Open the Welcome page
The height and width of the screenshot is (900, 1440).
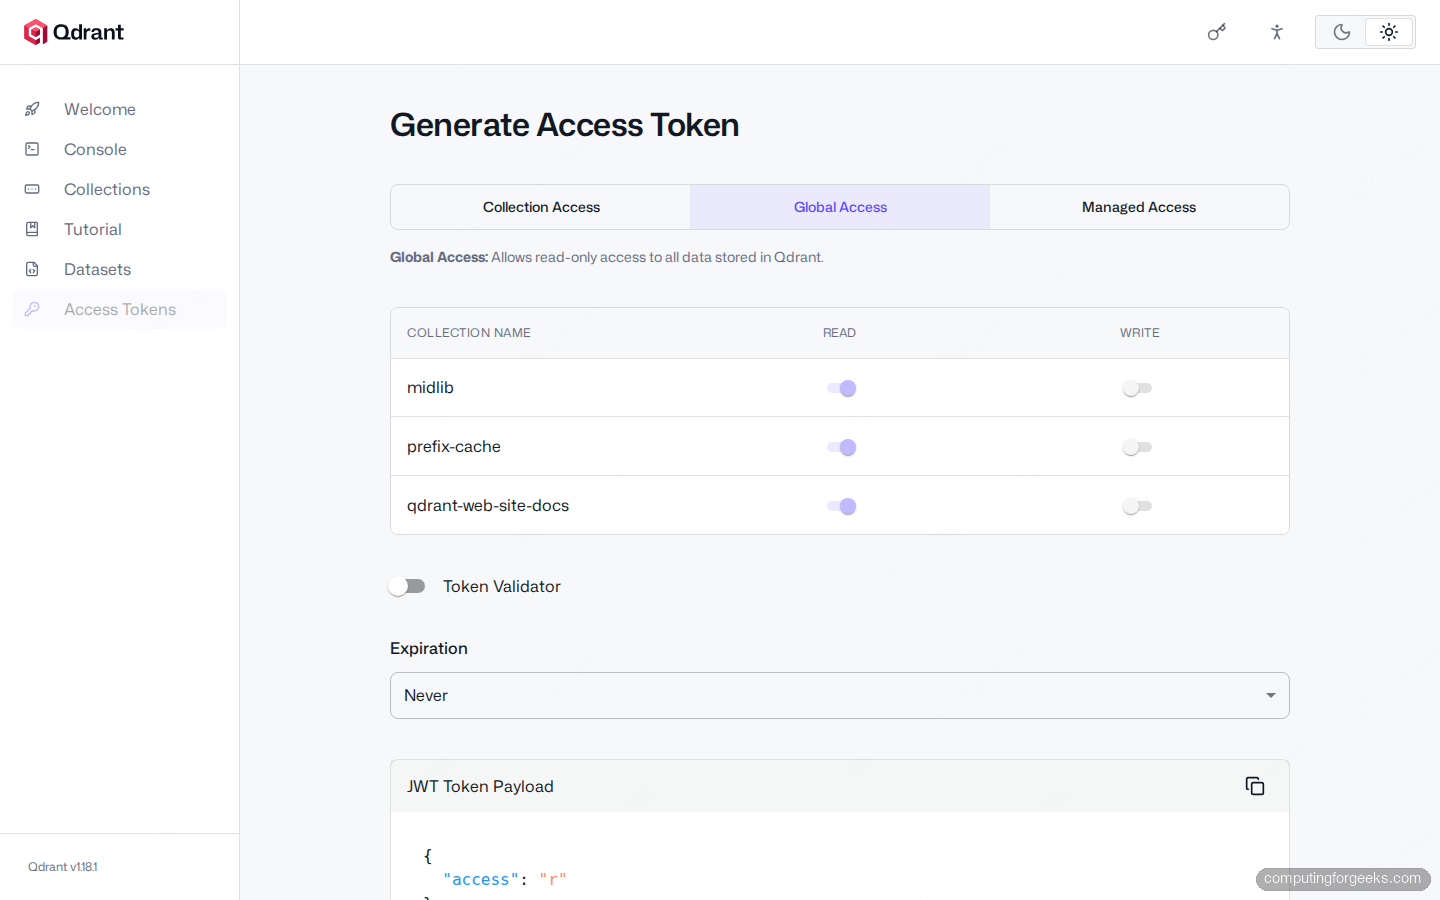pos(119,109)
